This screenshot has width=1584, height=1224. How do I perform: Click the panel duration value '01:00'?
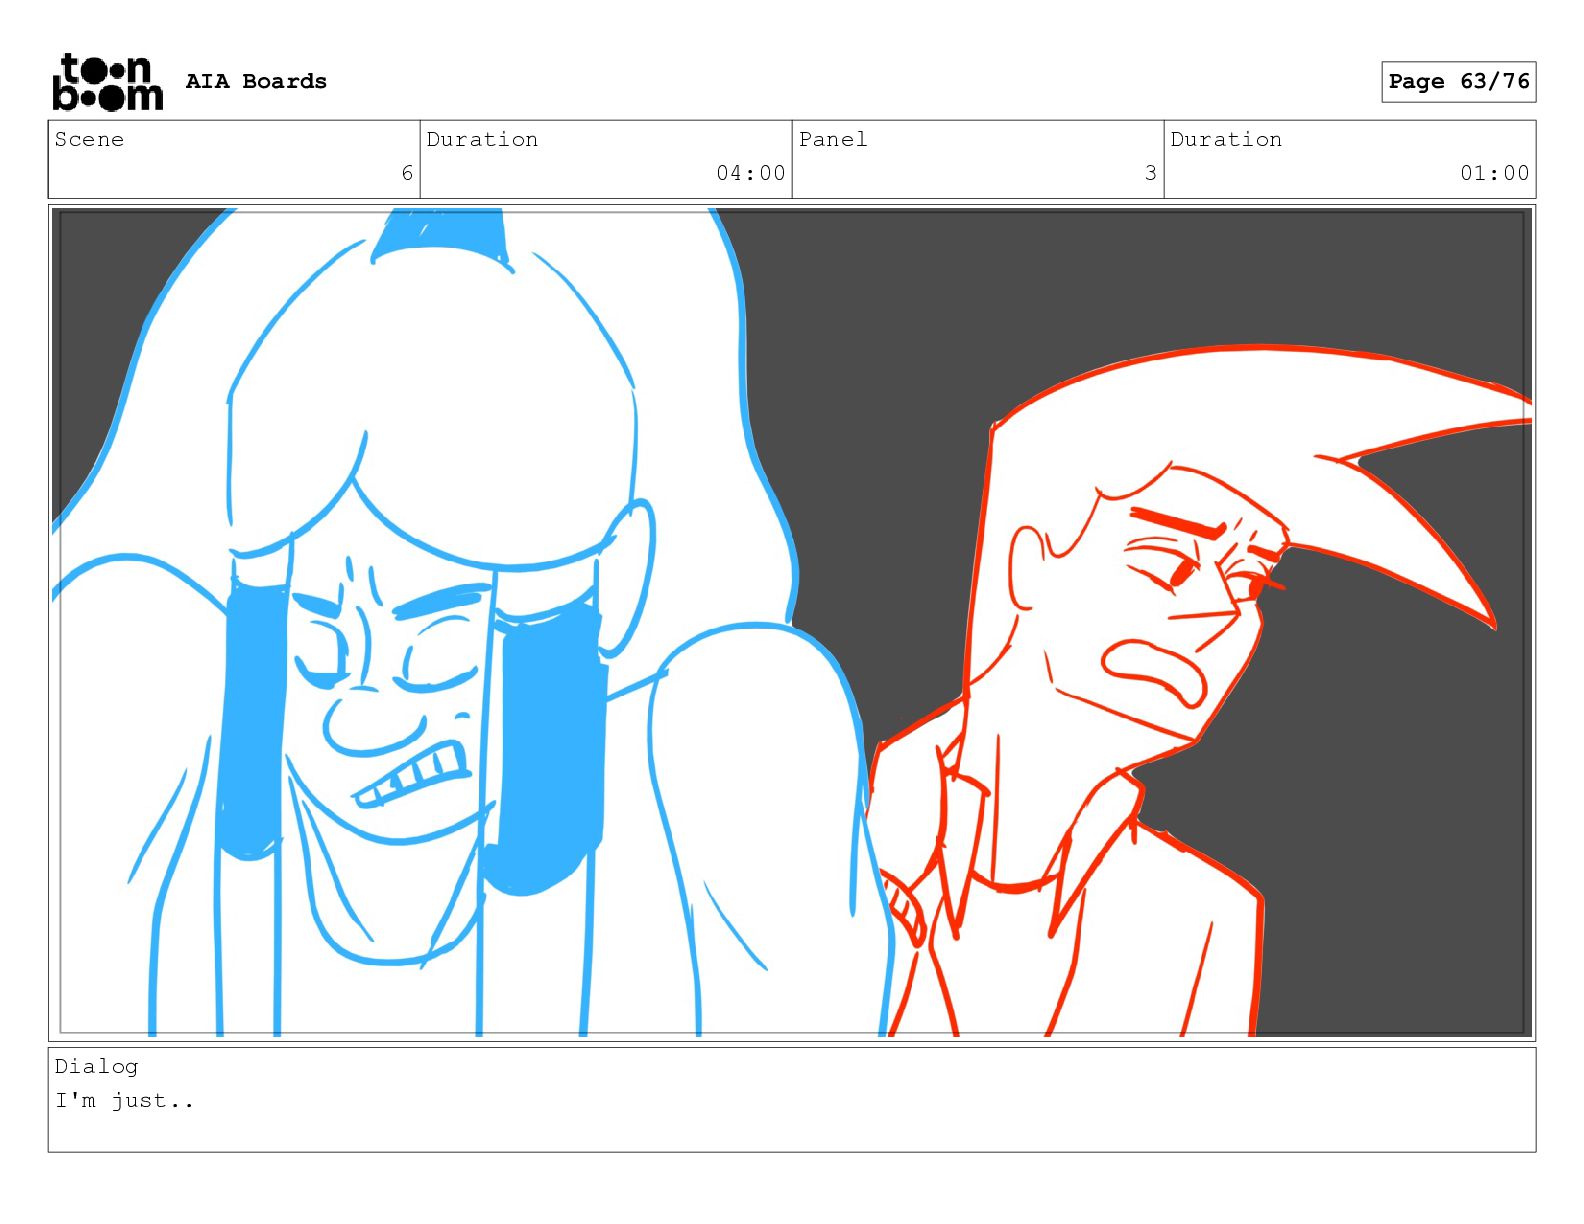pos(1495,173)
